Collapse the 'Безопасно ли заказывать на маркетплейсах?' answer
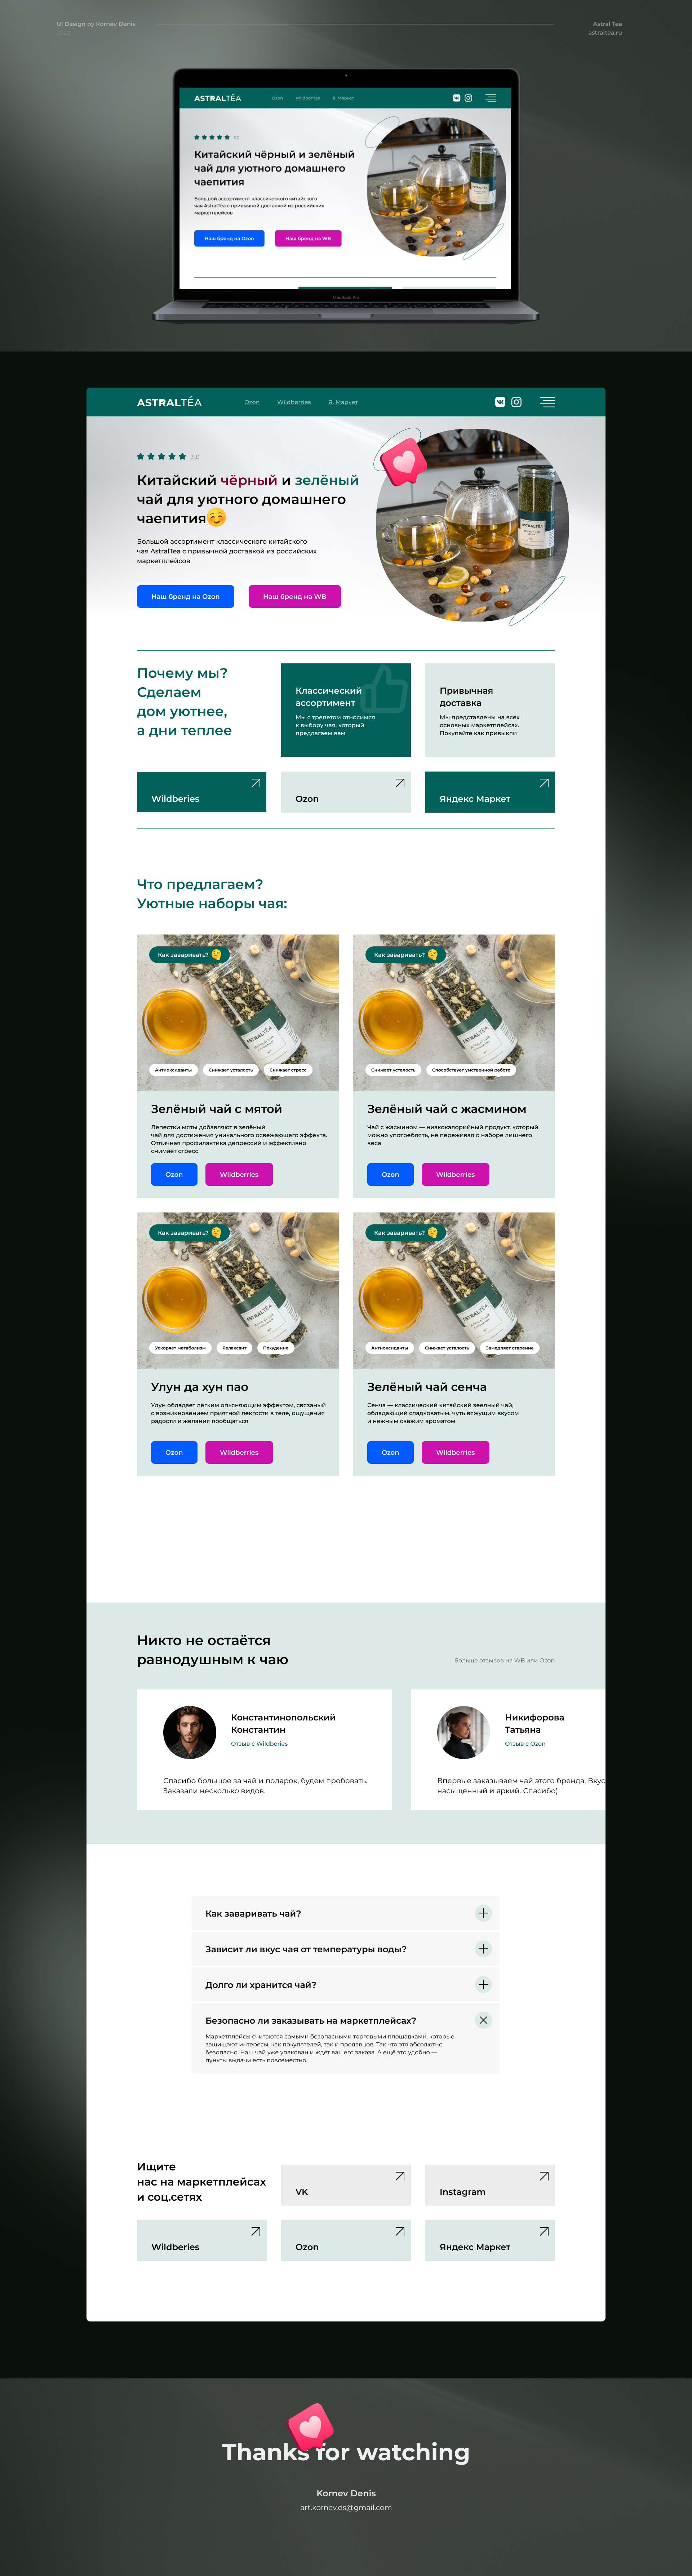The width and height of the screenshot is (692, 2576). coord(483,2020)
